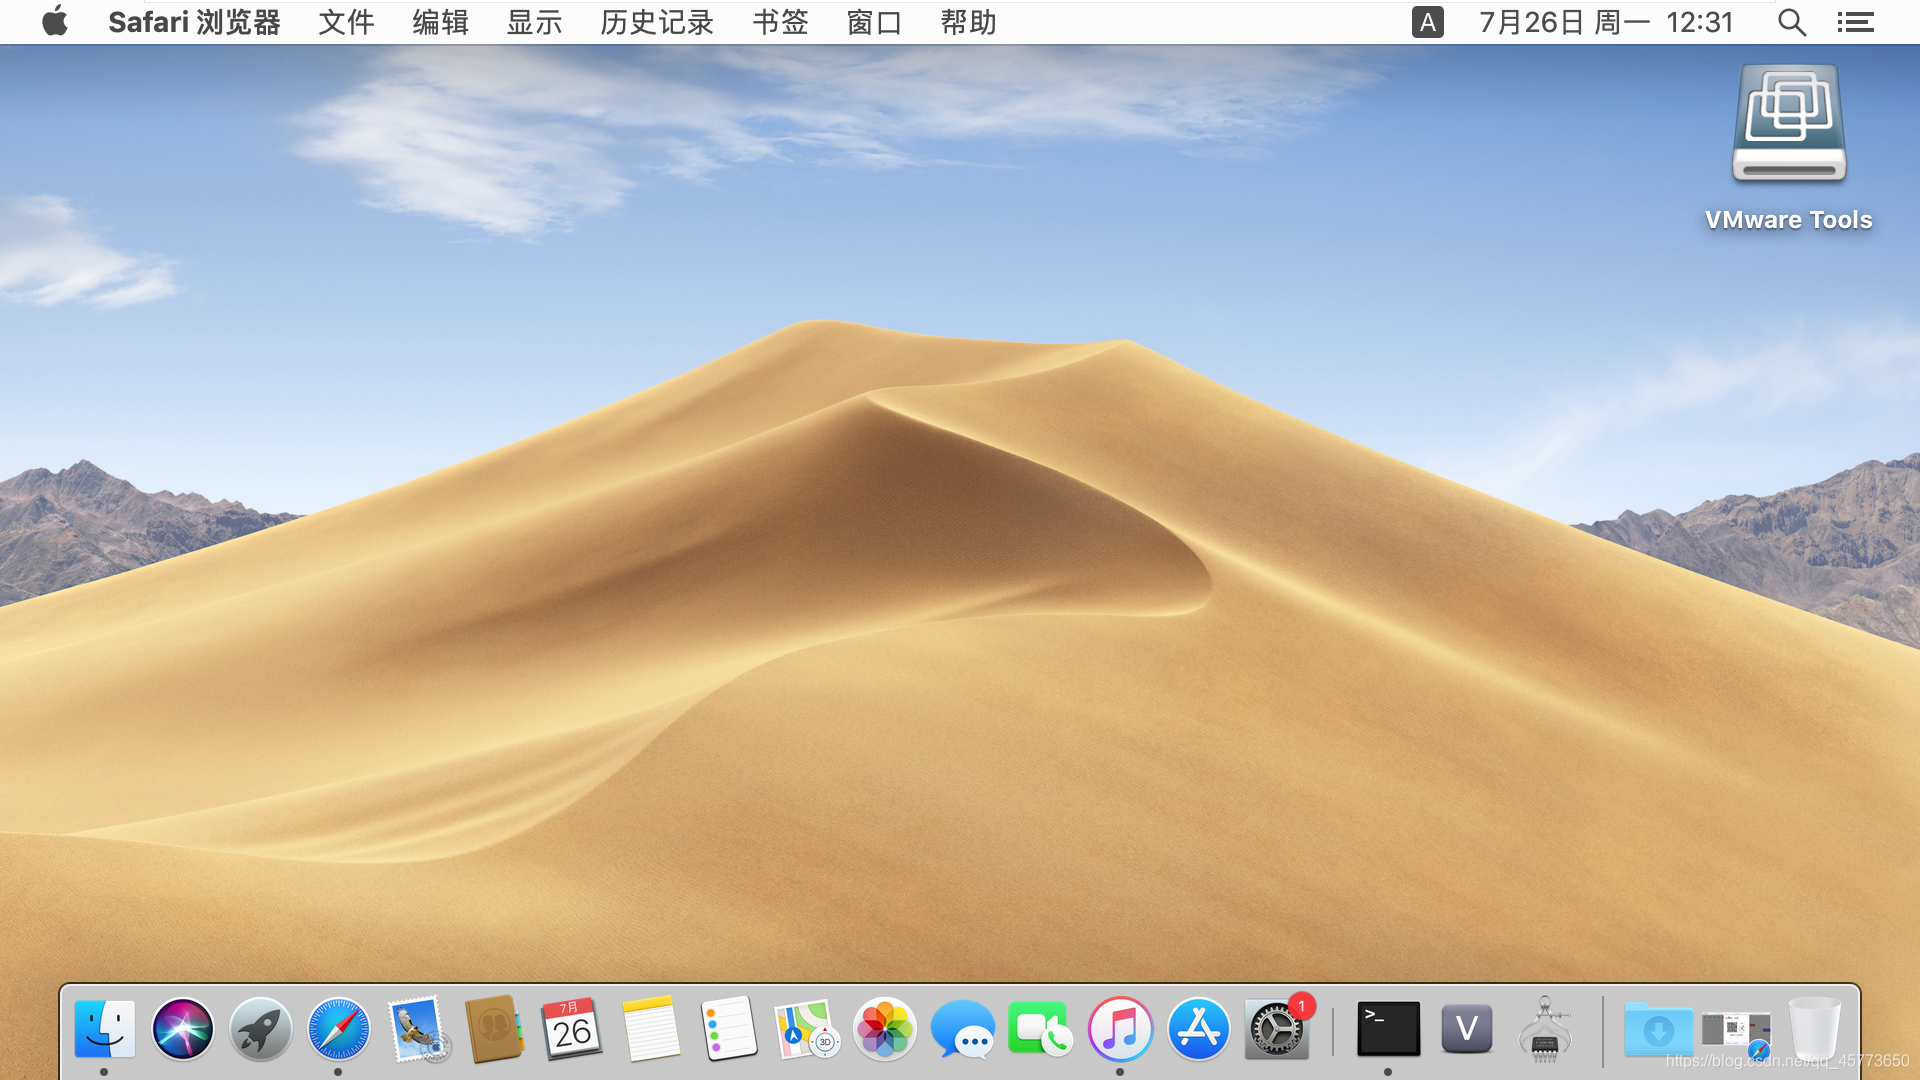The height and width of the screenshot is (1080, 1920).
Task: Open iTunes music icon in Dock
Action: pyautogui.click(x=1120, y=1029)
